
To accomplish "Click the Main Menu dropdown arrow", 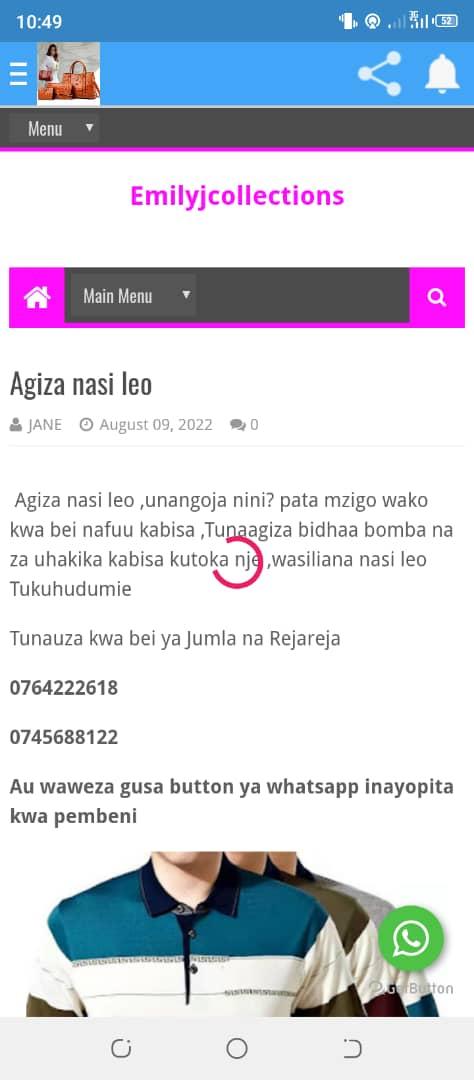I will [x=185, y=294].
